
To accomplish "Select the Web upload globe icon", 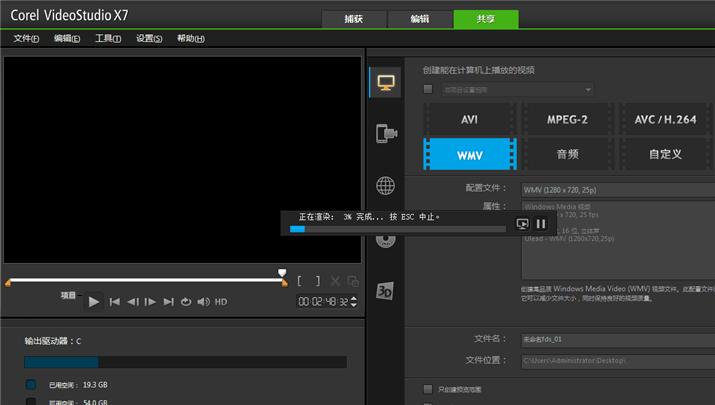I will [x=385, y=186].
